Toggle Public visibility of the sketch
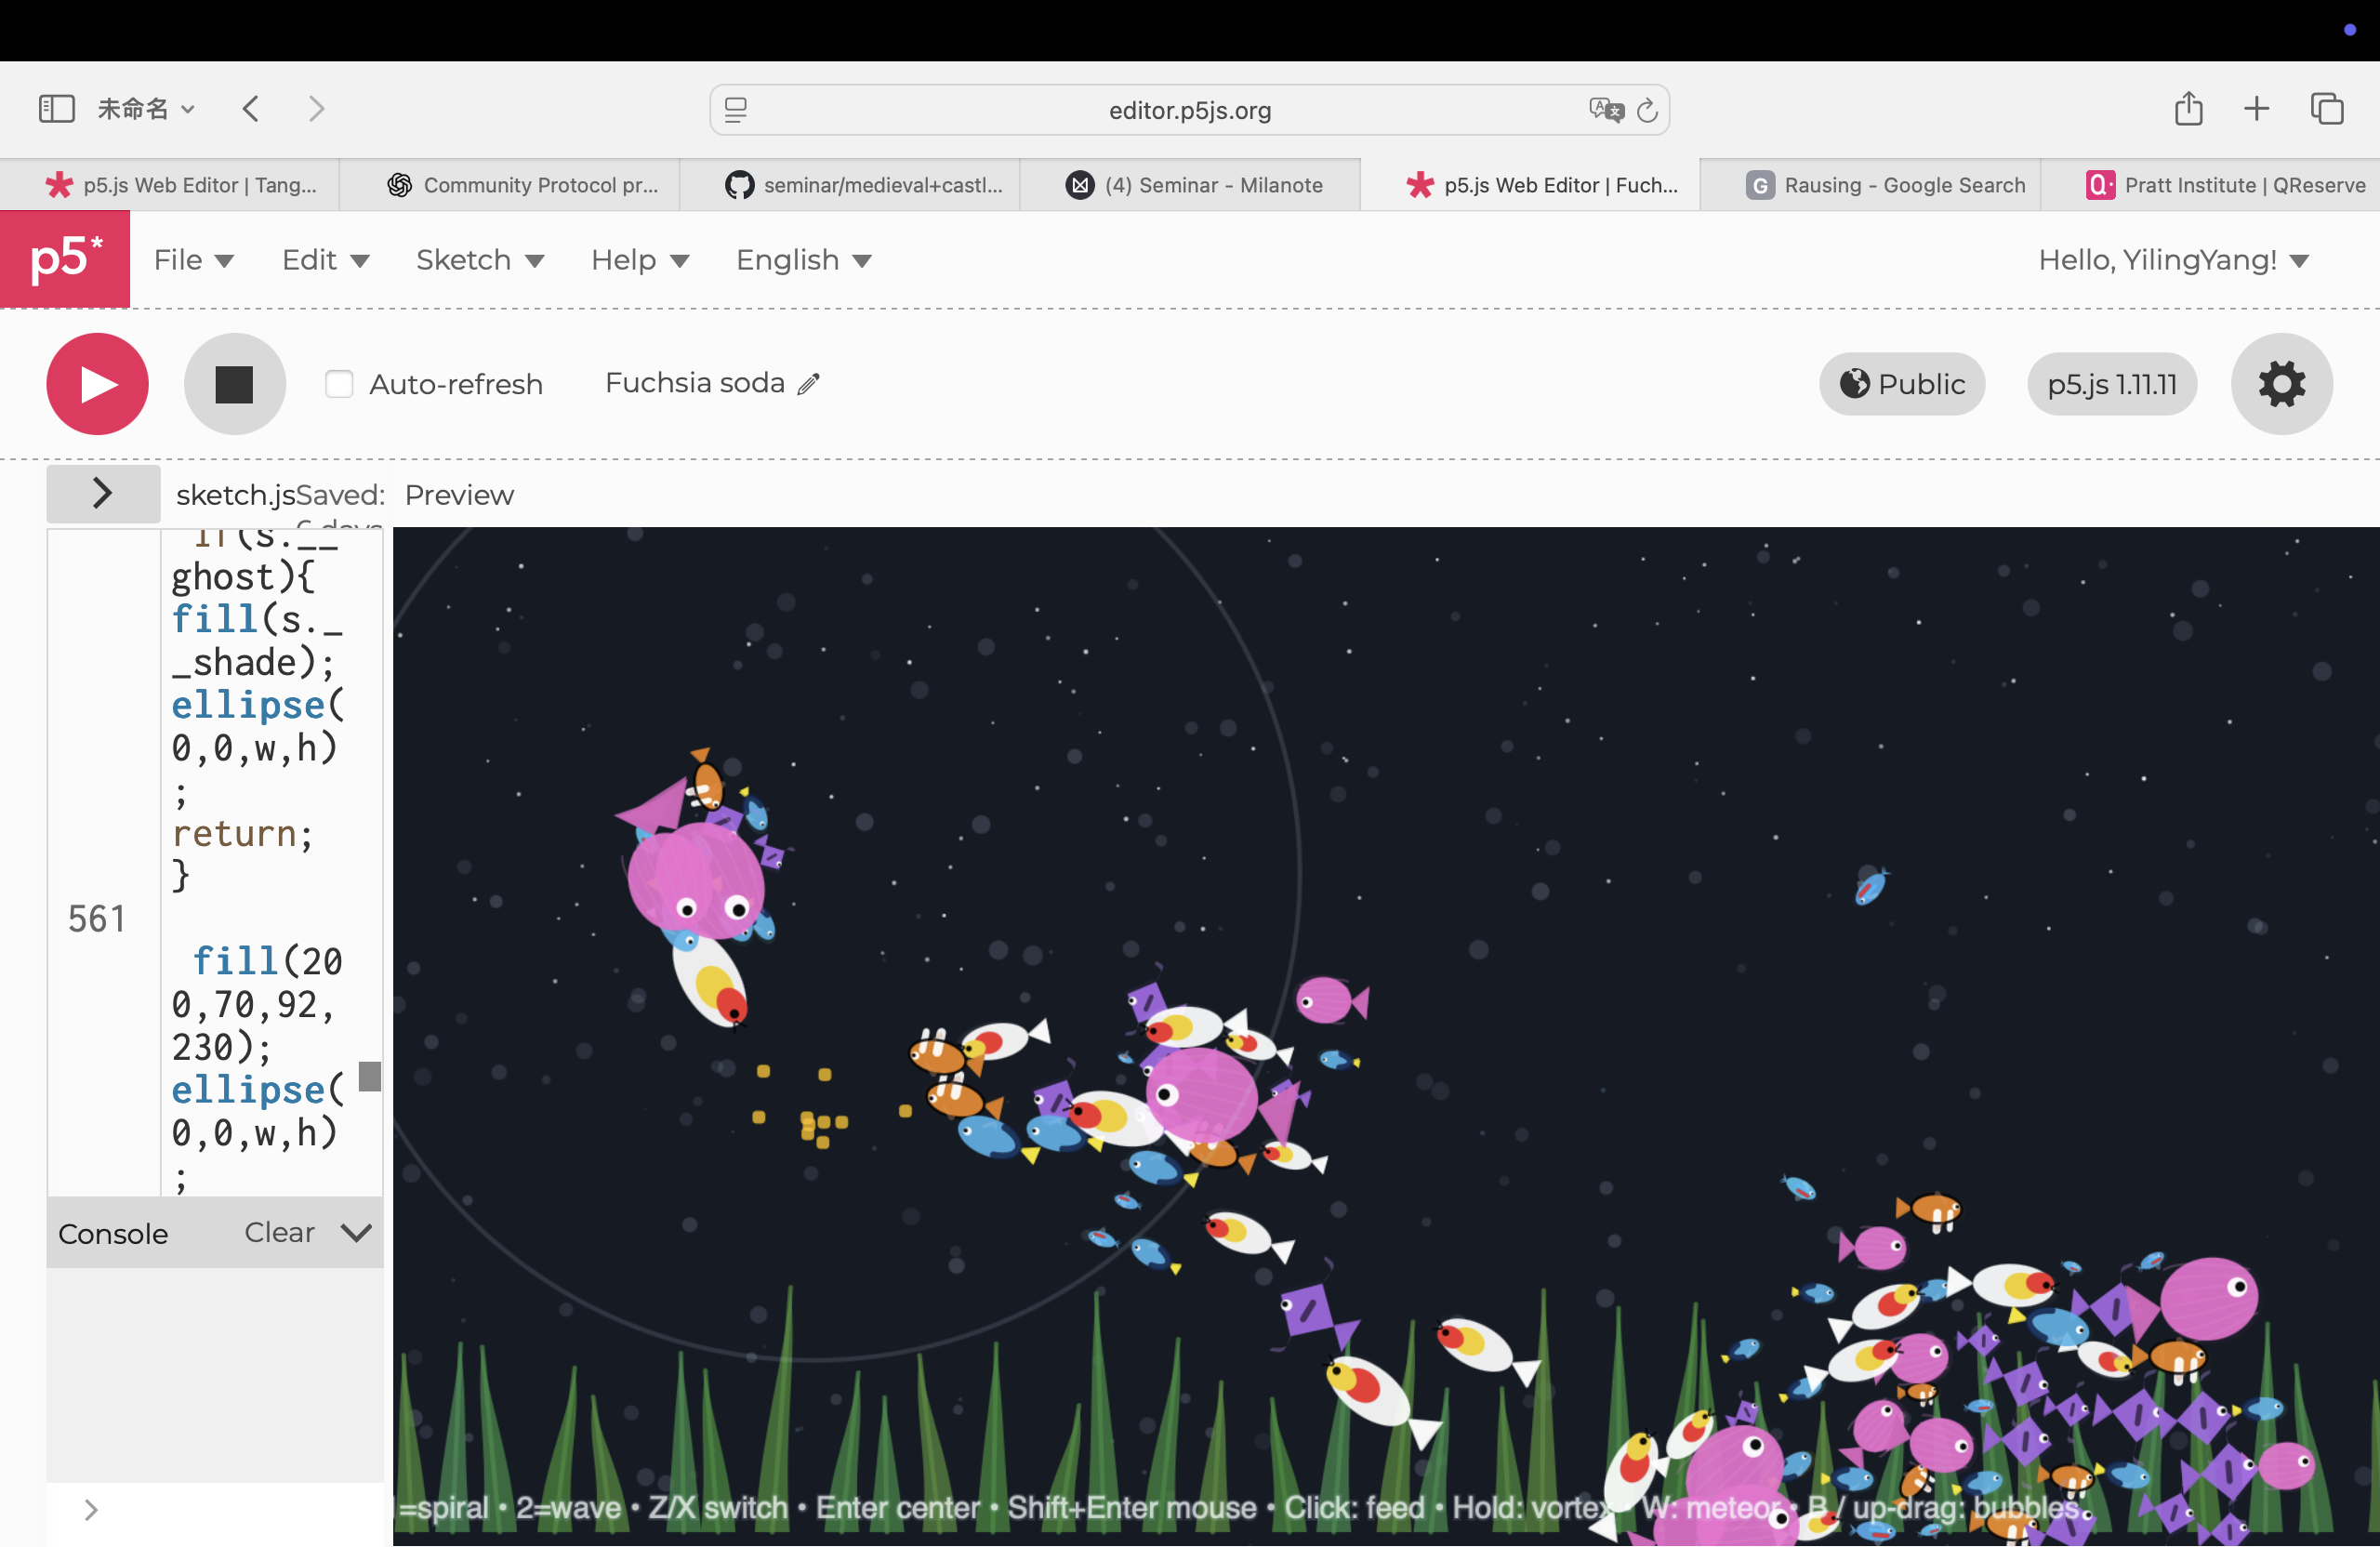The width and height of the screenshot is (2380, 1547). pyautogui.click(x=1902, y=384)
